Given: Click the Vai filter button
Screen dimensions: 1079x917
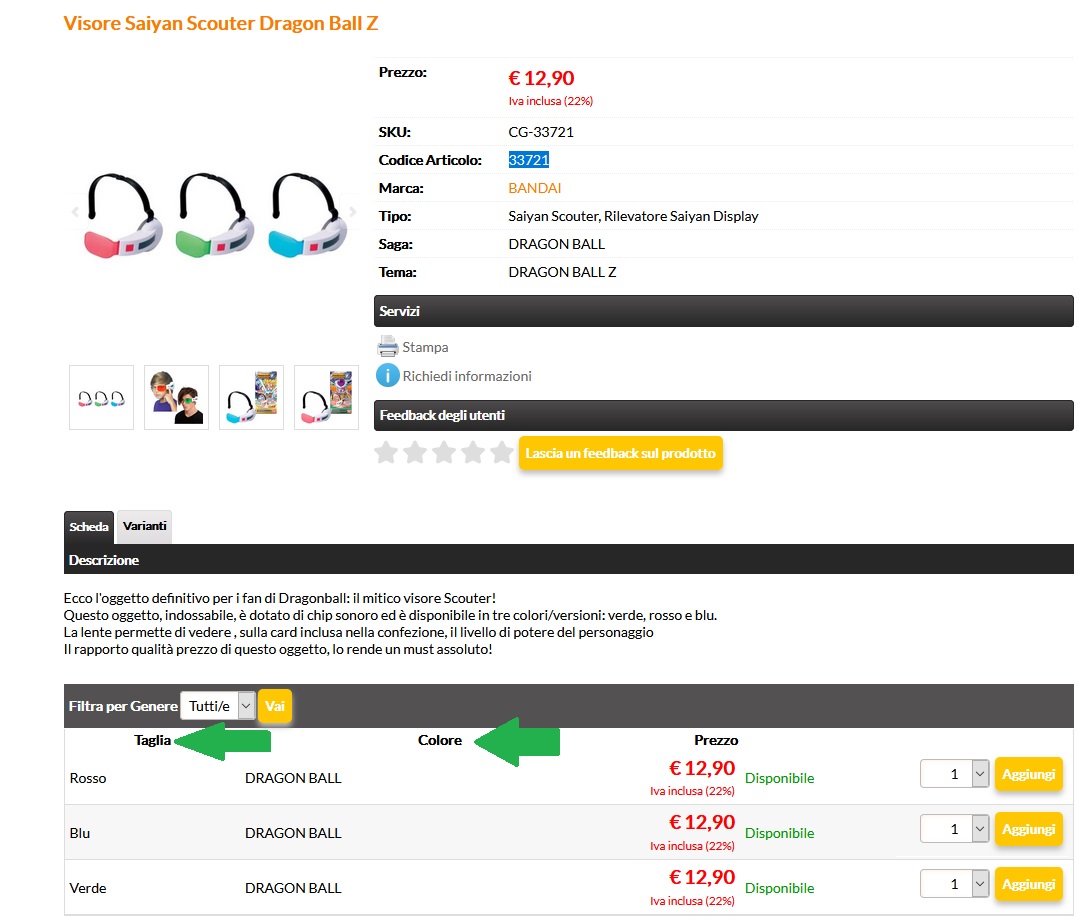Looking at the screenshot, I should coord(275,706).
